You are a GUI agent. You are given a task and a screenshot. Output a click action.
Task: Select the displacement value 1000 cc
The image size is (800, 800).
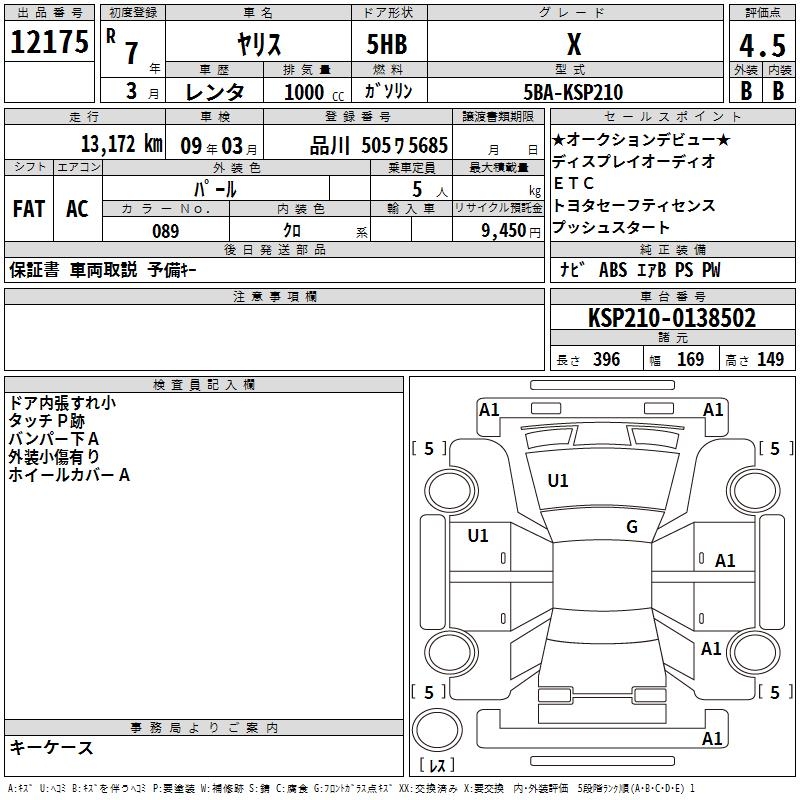pos(314,92)
